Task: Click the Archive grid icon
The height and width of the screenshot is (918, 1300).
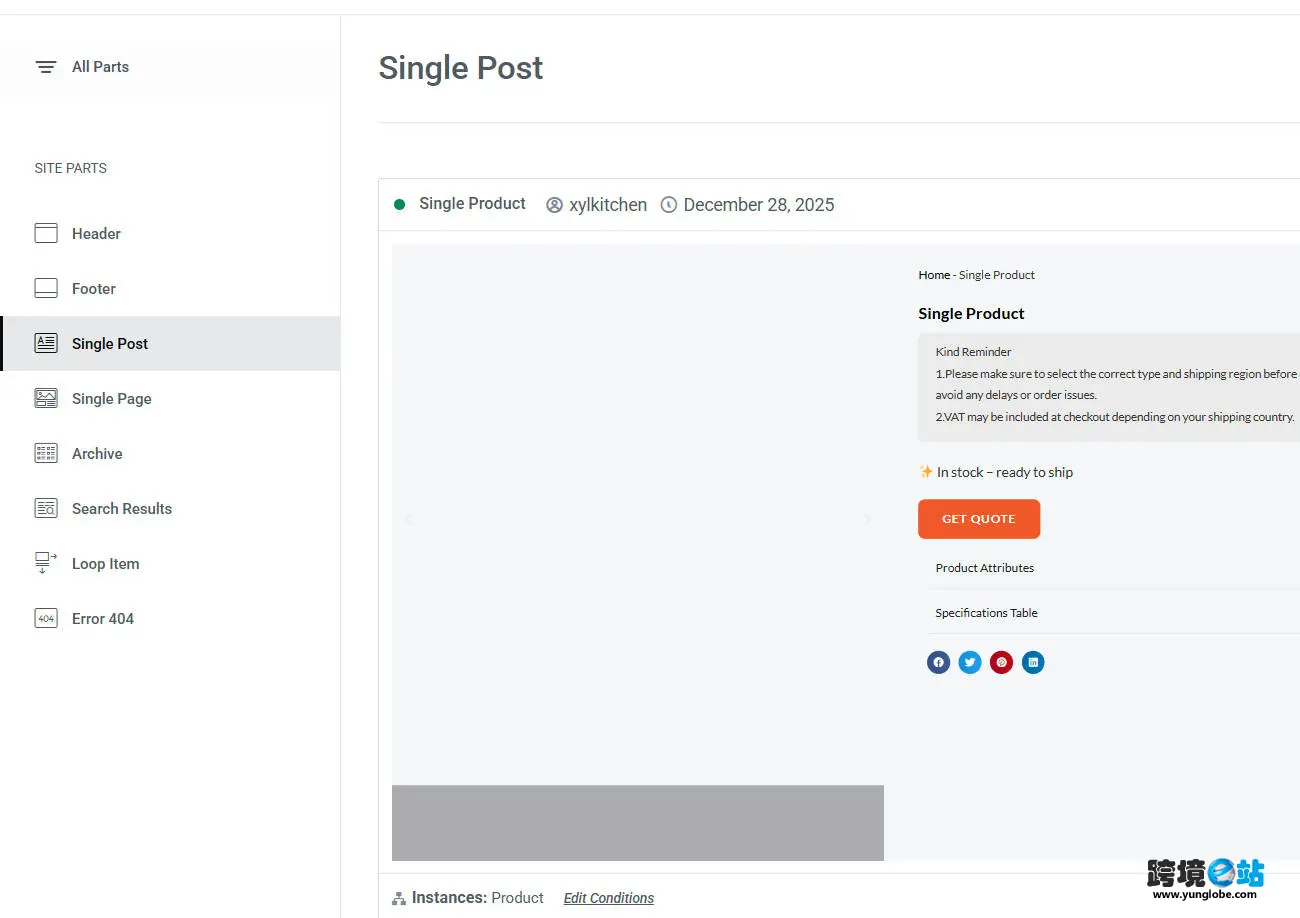Action: (x=46, y=453)
